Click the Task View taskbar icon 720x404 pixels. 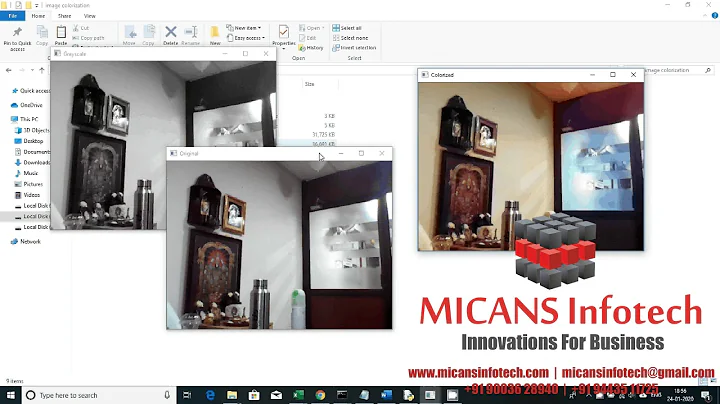pyautogui.click(x=187, y=395)
